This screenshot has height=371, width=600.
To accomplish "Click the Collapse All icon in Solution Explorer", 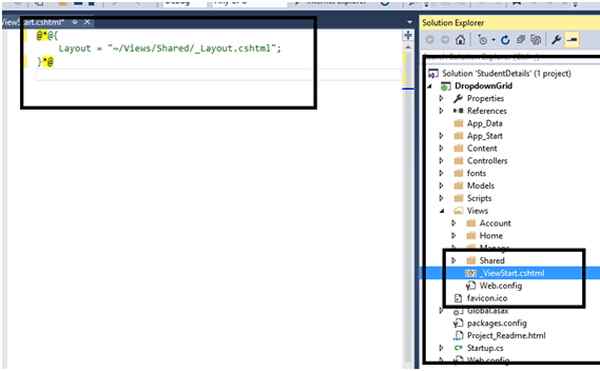I will click(x=521, y=40).
